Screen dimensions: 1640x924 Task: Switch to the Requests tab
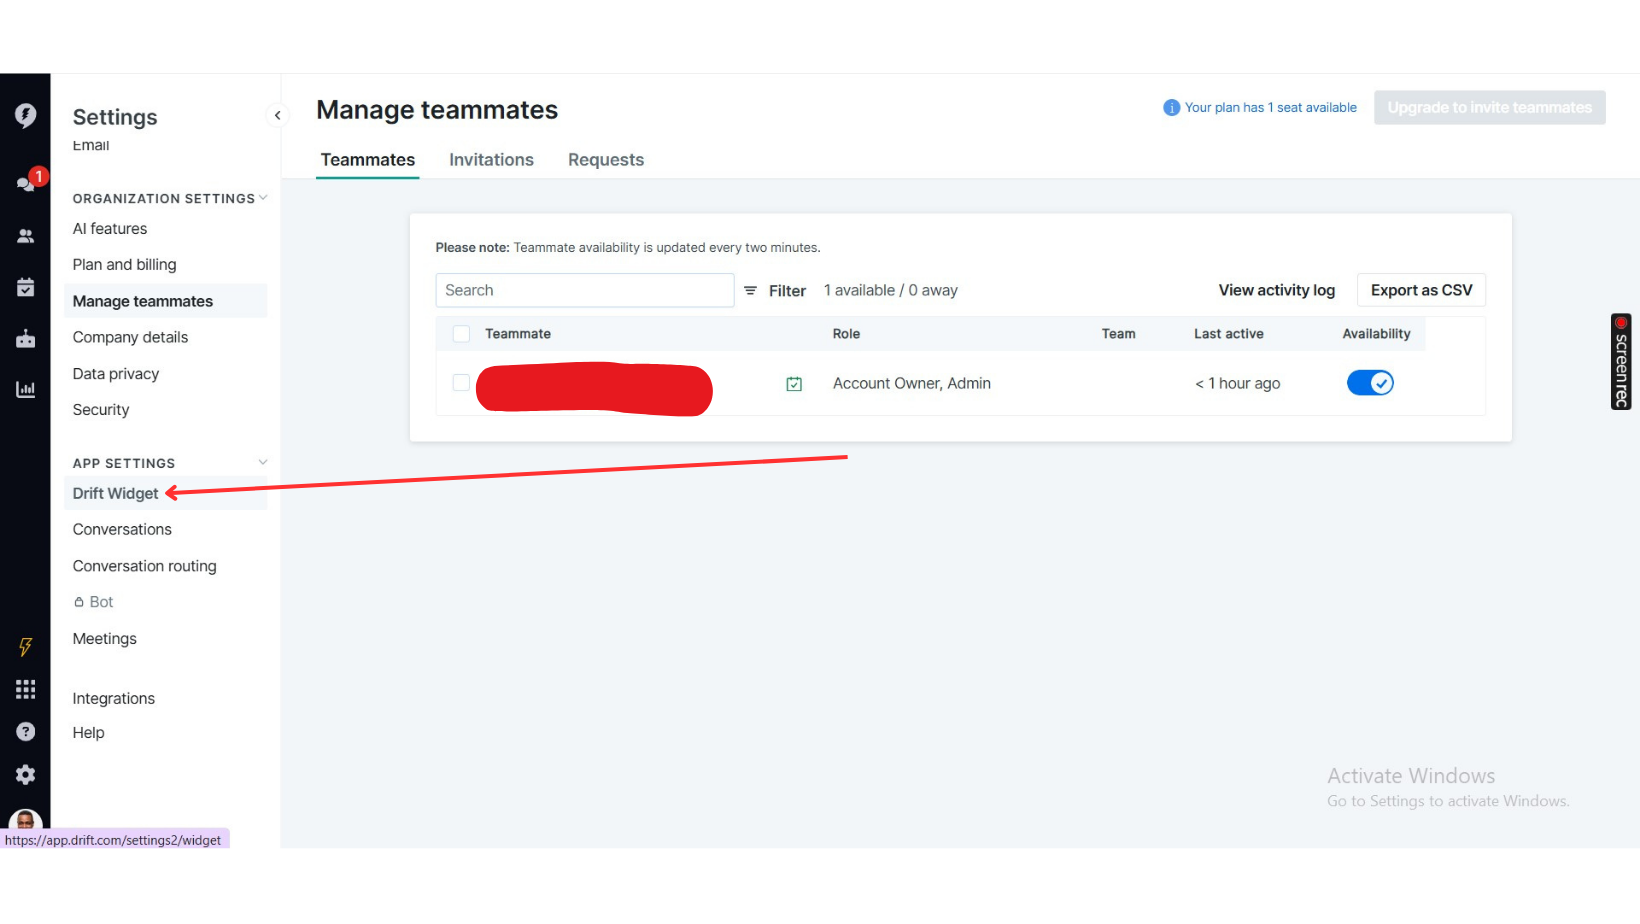click(606, 160)
